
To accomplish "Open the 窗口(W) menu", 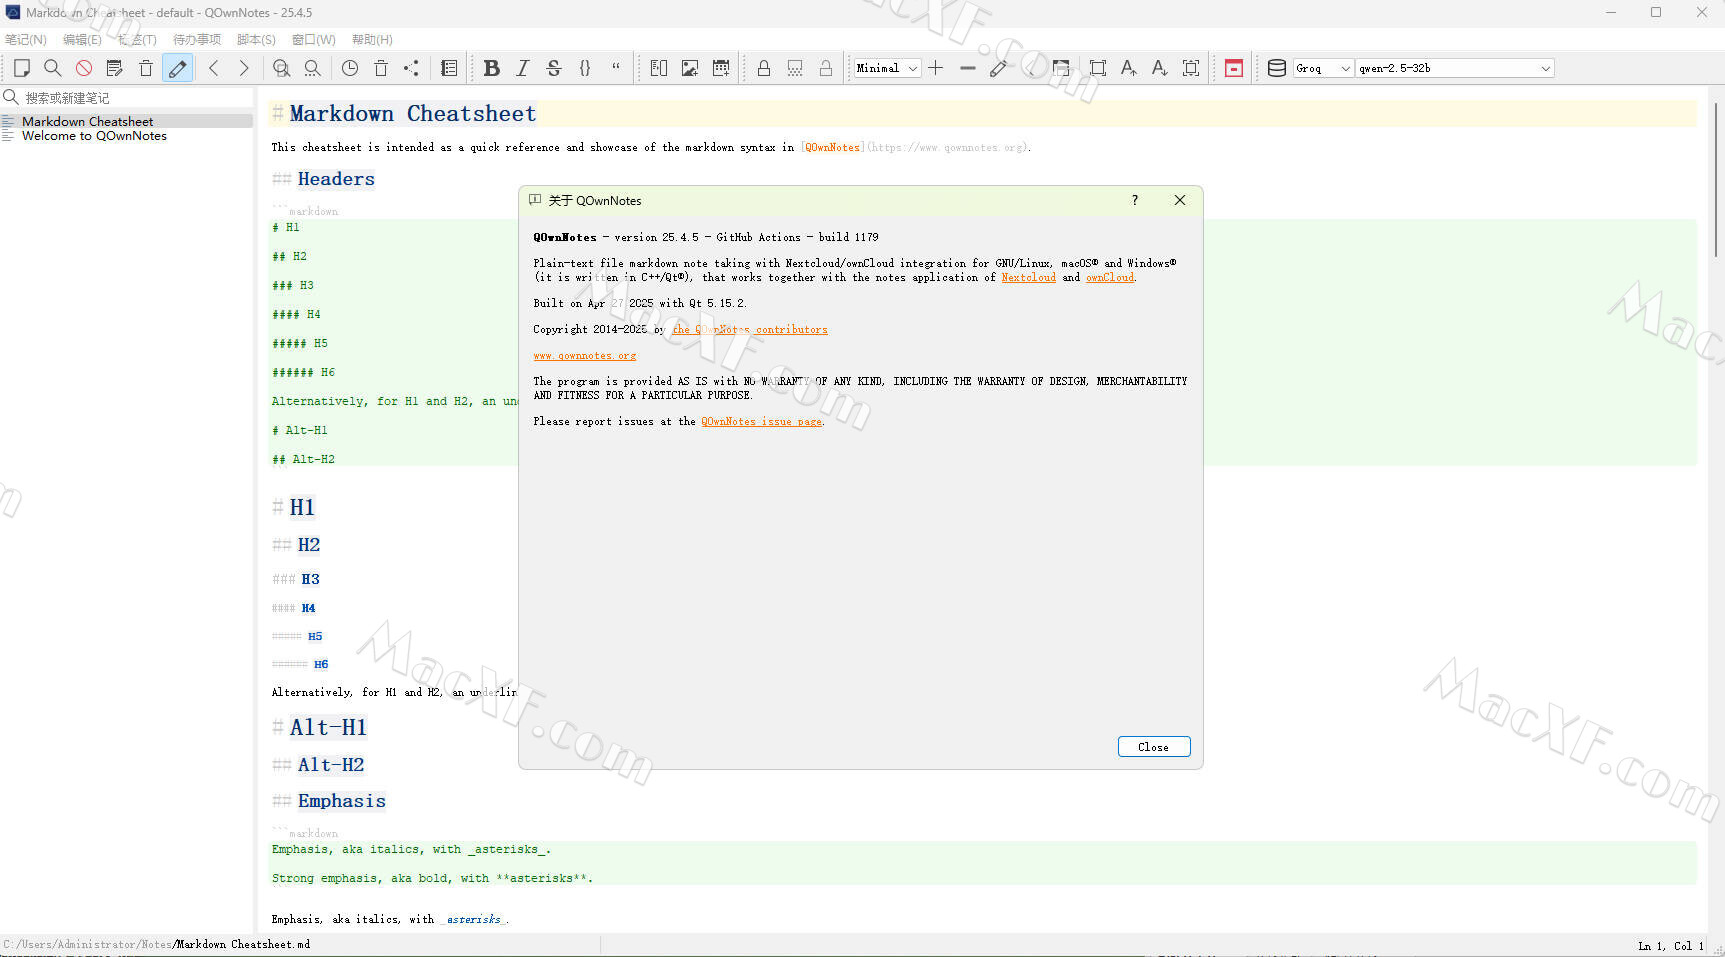I will (x=314, y=40).
